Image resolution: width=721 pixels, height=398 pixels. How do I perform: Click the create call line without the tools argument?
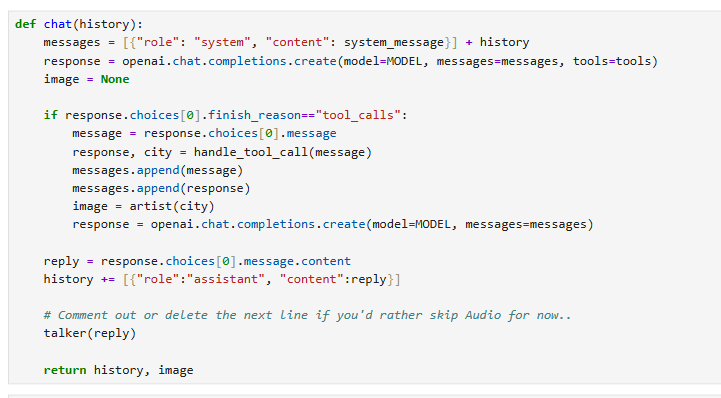coord(333,224)
